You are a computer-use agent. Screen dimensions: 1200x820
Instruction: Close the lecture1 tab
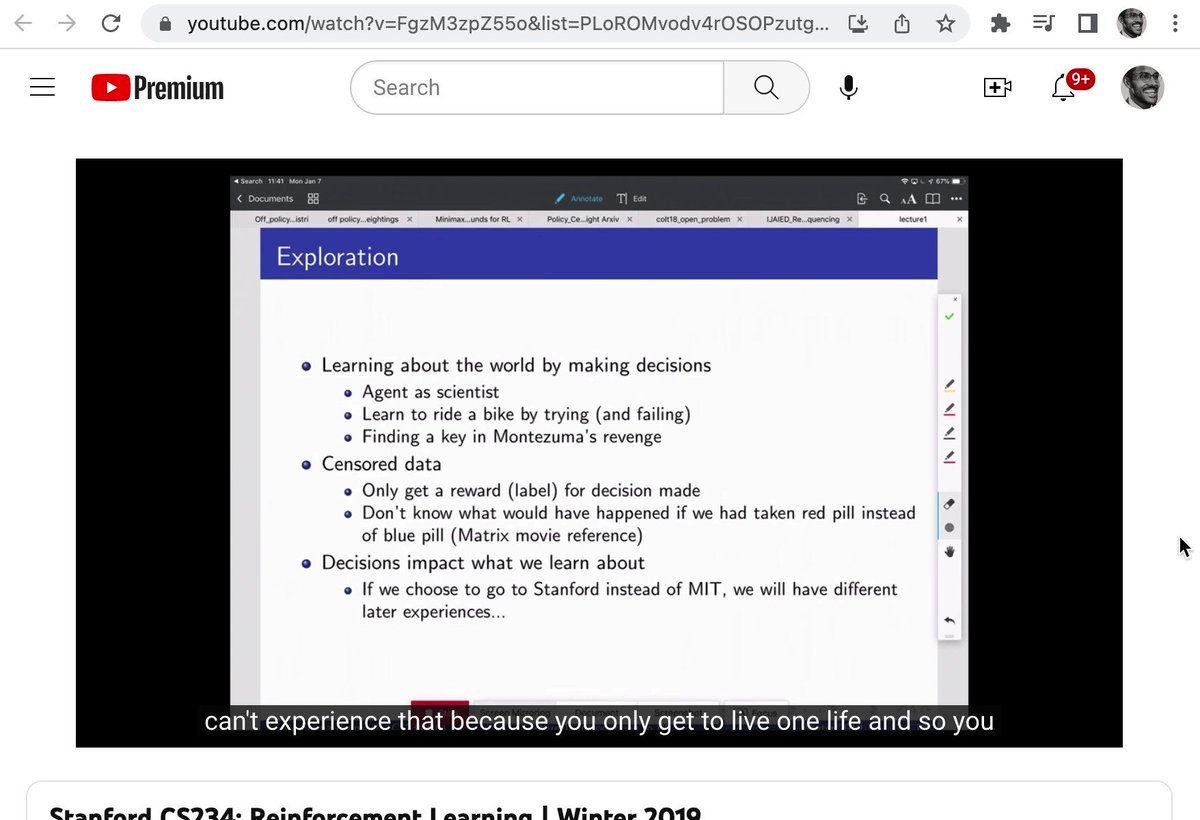coord(960,219)
